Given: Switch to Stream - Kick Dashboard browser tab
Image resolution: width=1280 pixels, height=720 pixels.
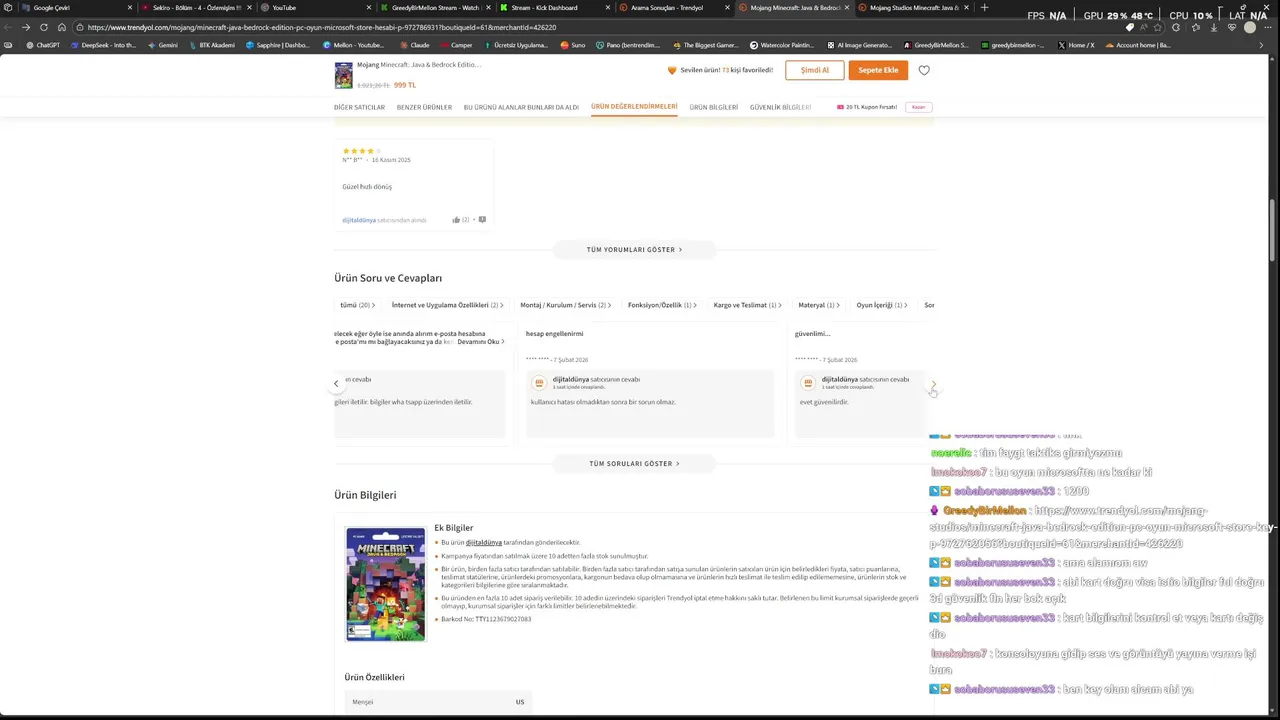Looking at the screenshot, I should click(x=554, y=7).
